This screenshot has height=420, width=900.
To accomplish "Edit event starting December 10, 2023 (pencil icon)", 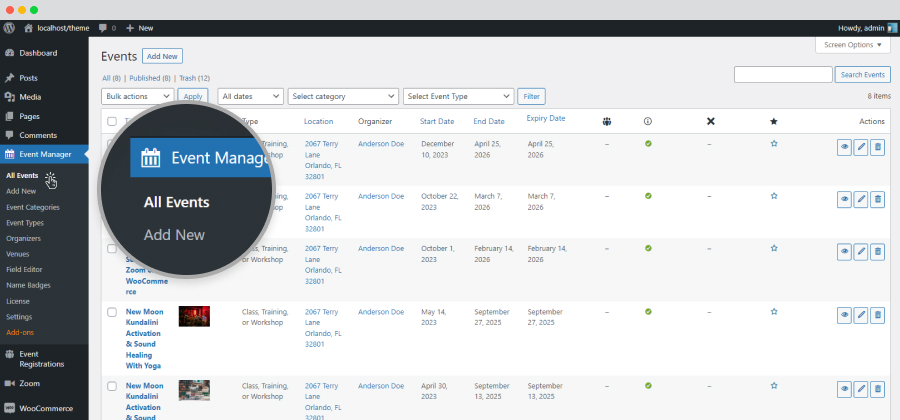I will 861,147.
